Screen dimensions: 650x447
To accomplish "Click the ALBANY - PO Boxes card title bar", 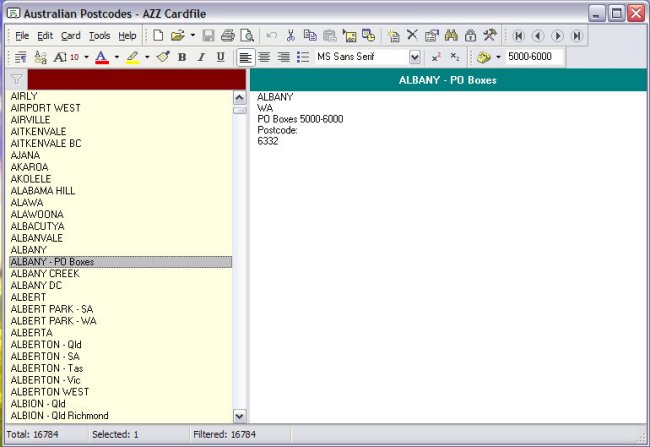I will coord(448,80).
